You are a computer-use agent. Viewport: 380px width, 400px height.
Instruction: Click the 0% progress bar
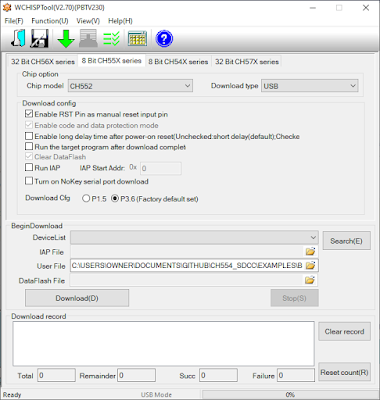290,395
